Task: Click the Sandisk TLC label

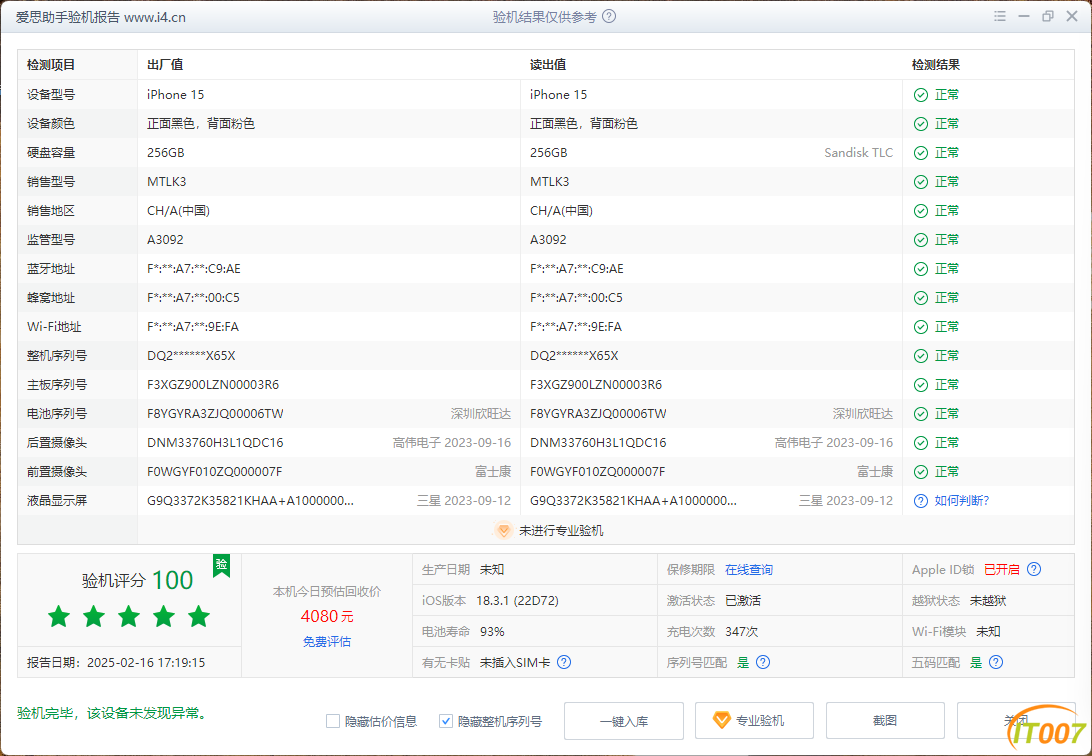Action: click(x=859, y=153)
